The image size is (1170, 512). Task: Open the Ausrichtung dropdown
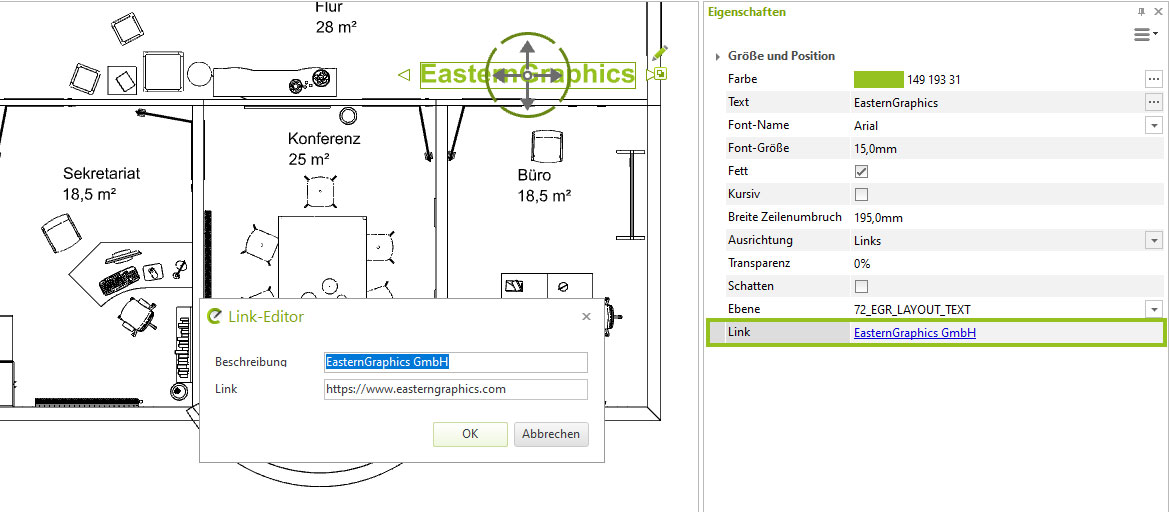point(1154,240)
